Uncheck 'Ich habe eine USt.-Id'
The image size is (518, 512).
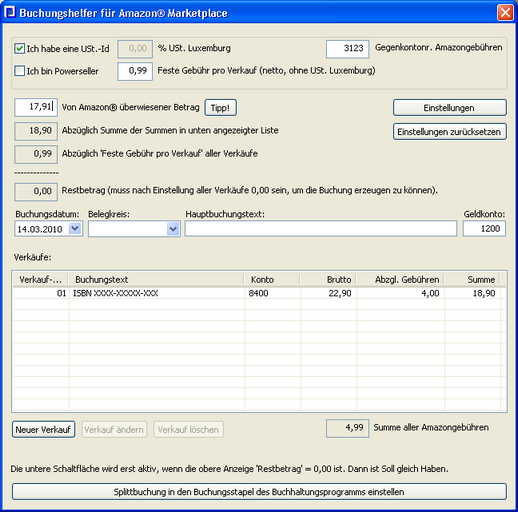(x=19, y=49)
